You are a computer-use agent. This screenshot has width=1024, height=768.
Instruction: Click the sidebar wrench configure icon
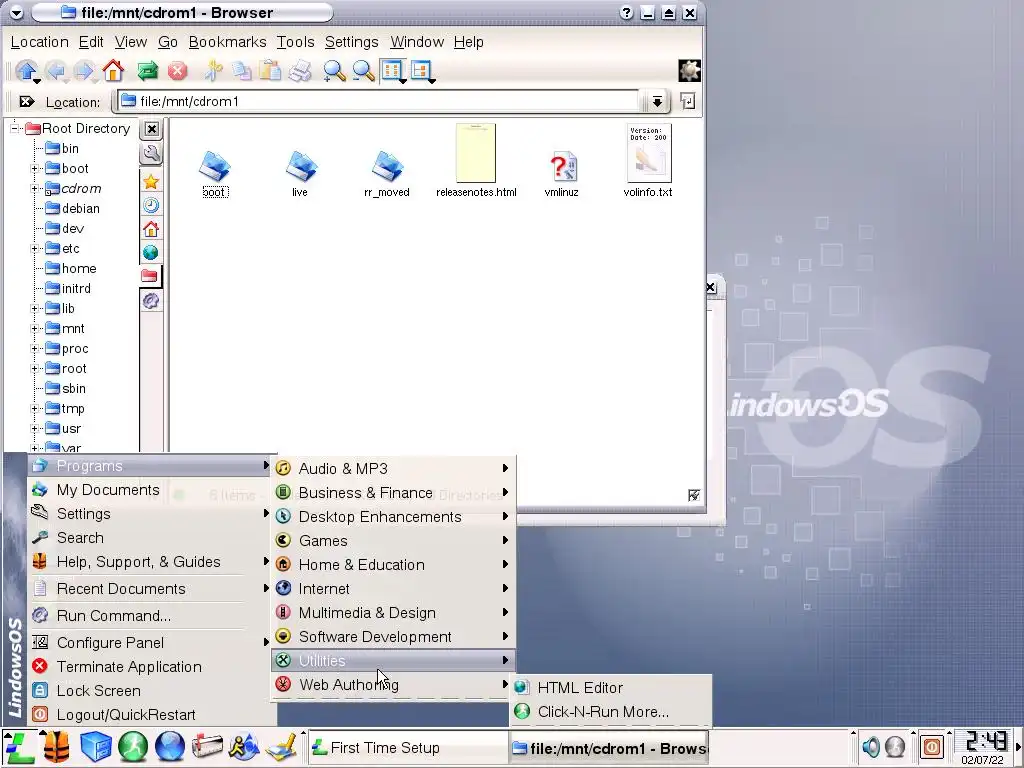(151, 154)
